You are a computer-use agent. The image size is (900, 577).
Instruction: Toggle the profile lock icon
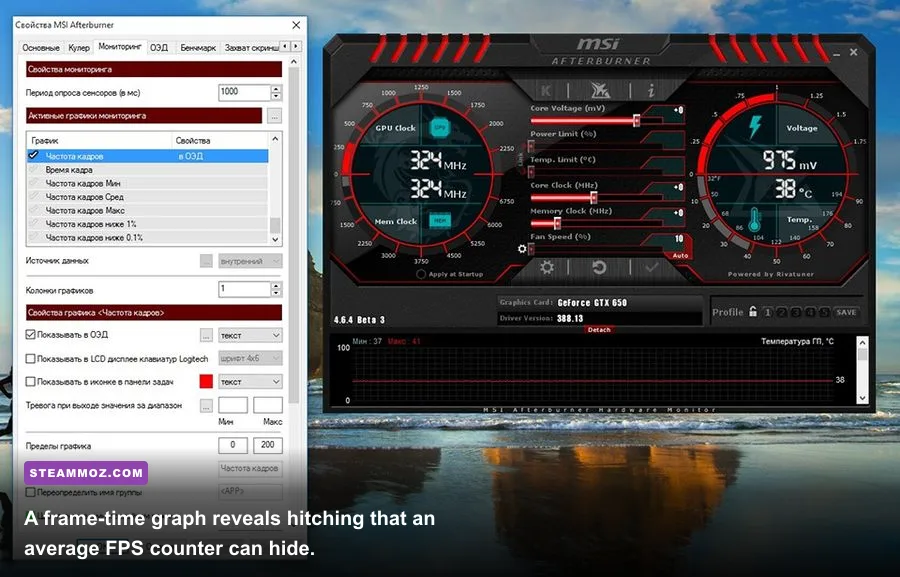[x=752, y=312]
